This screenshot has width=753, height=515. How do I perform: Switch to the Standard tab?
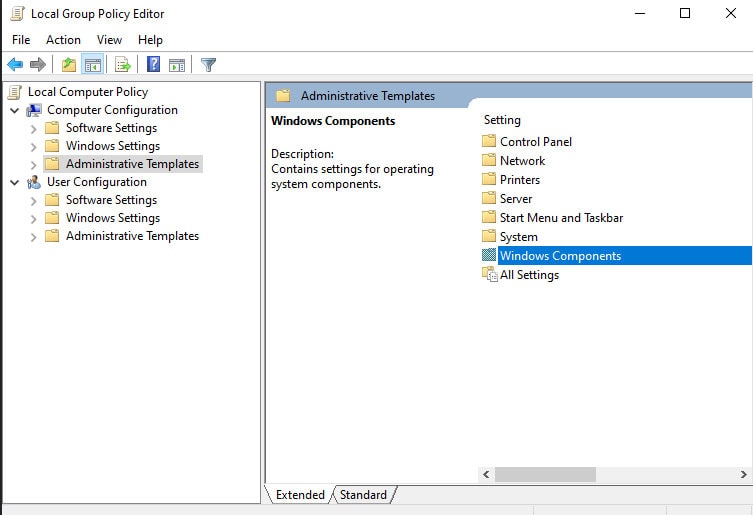tap(363, 495)
